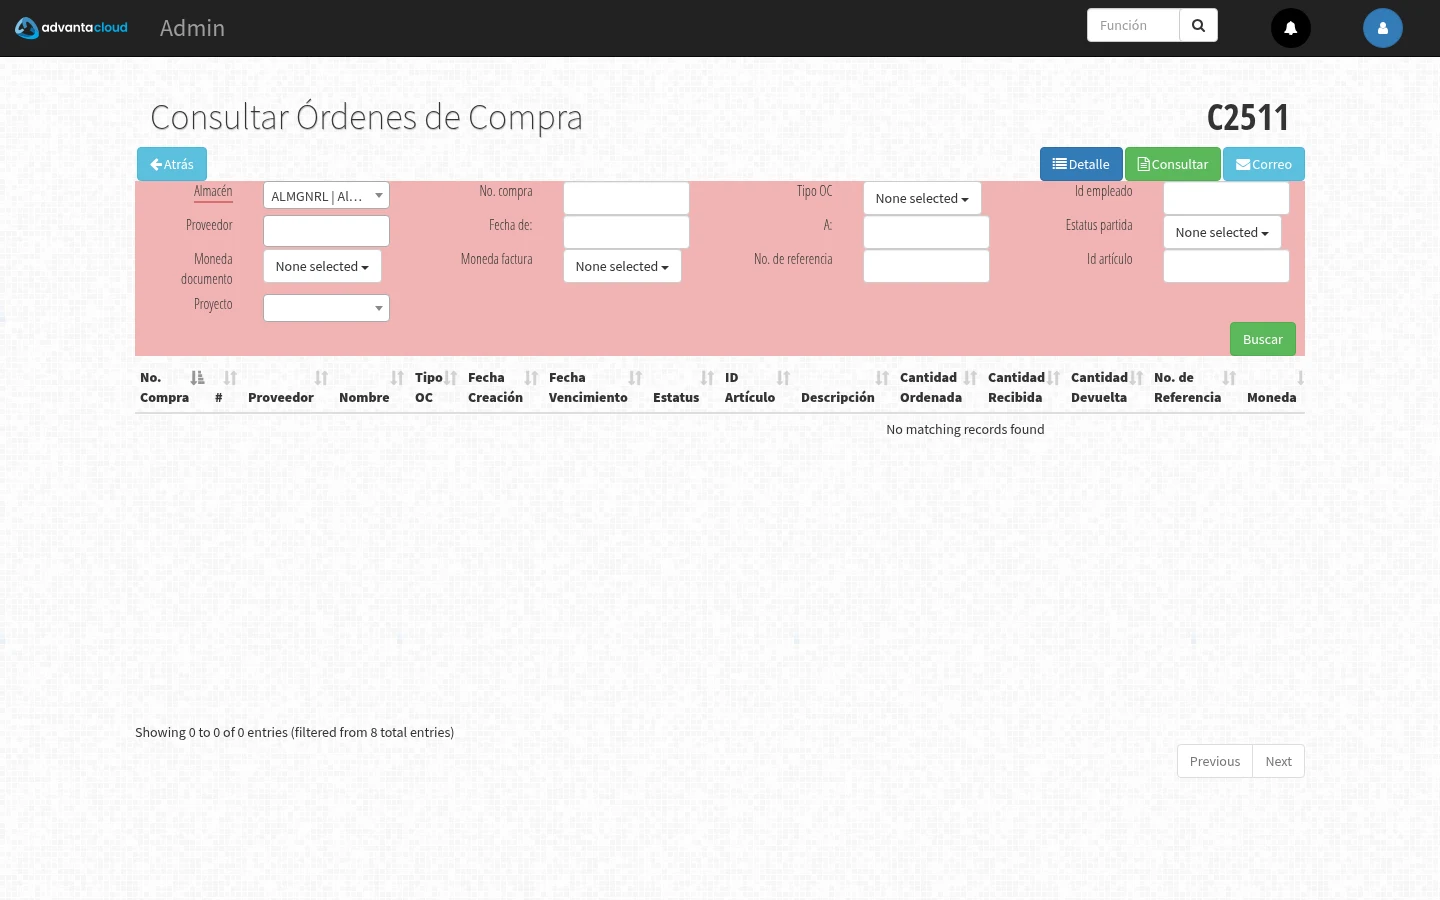The image size is (1440, 900).
Task: Sort by Descripción column
Action: click(845, 387)
